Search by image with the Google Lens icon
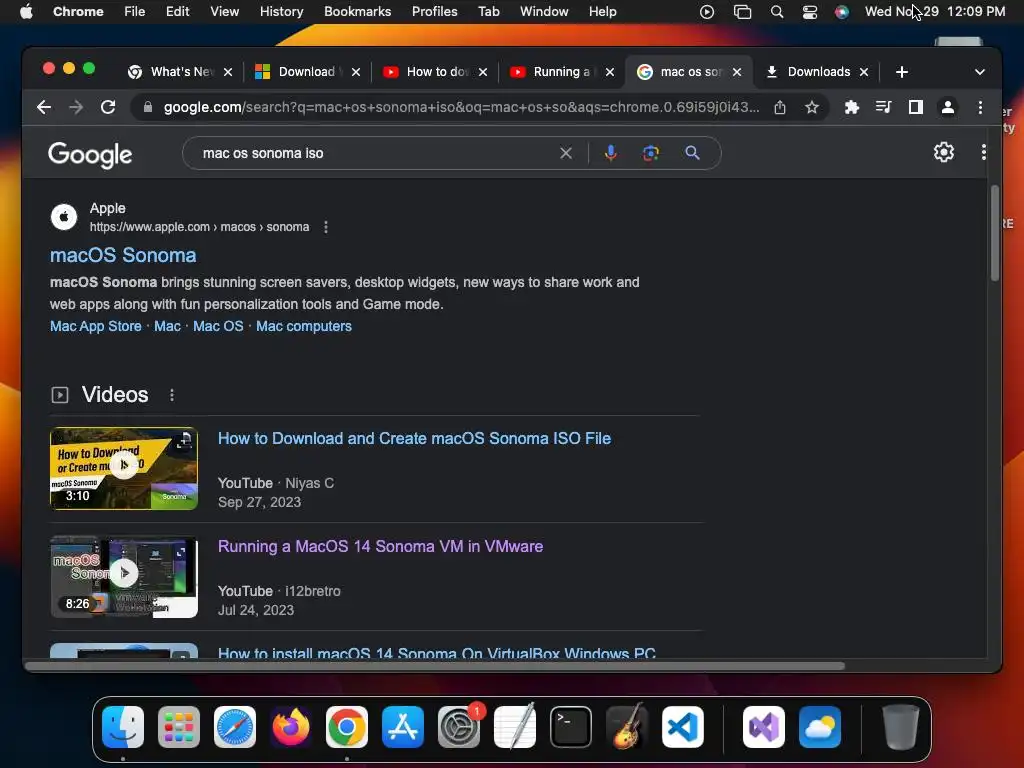Screen dimensions: 1024x768 click(650, 153)
